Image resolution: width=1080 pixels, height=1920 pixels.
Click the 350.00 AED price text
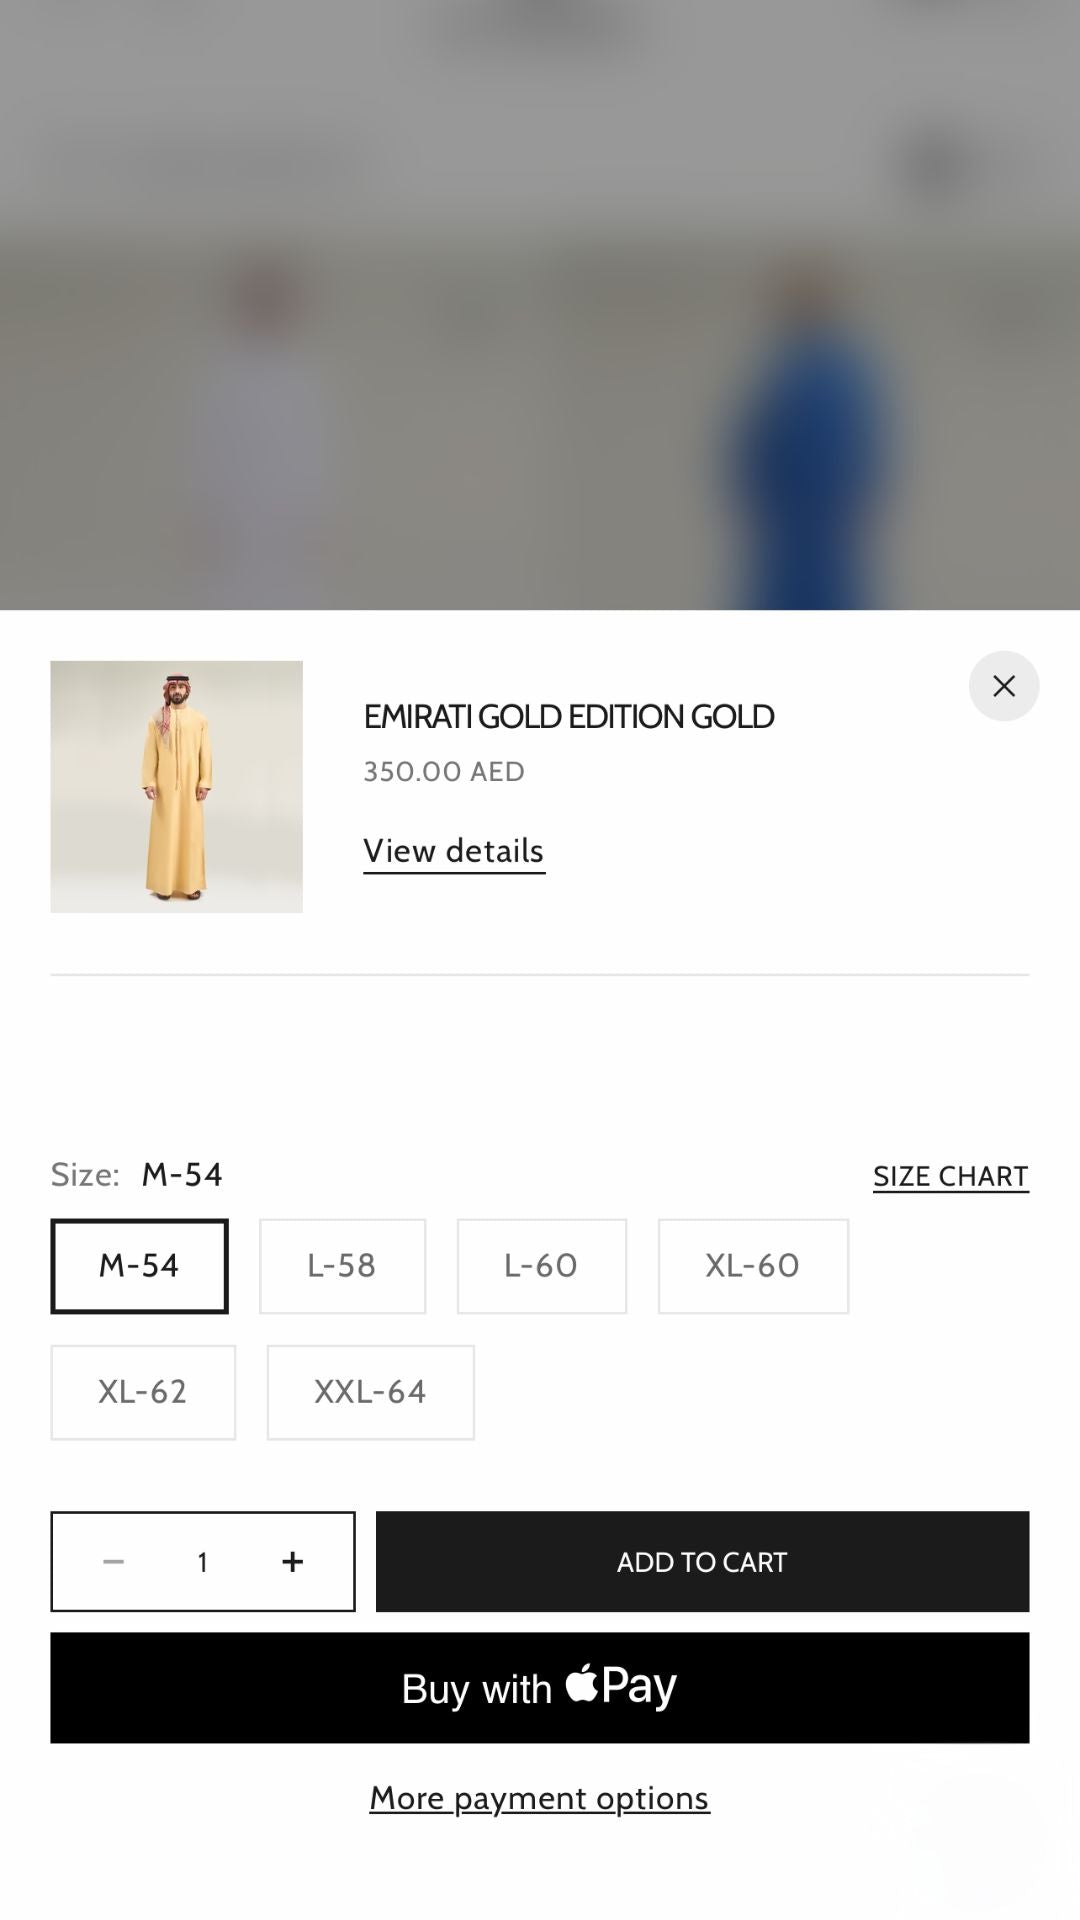[x=444, y=771]
